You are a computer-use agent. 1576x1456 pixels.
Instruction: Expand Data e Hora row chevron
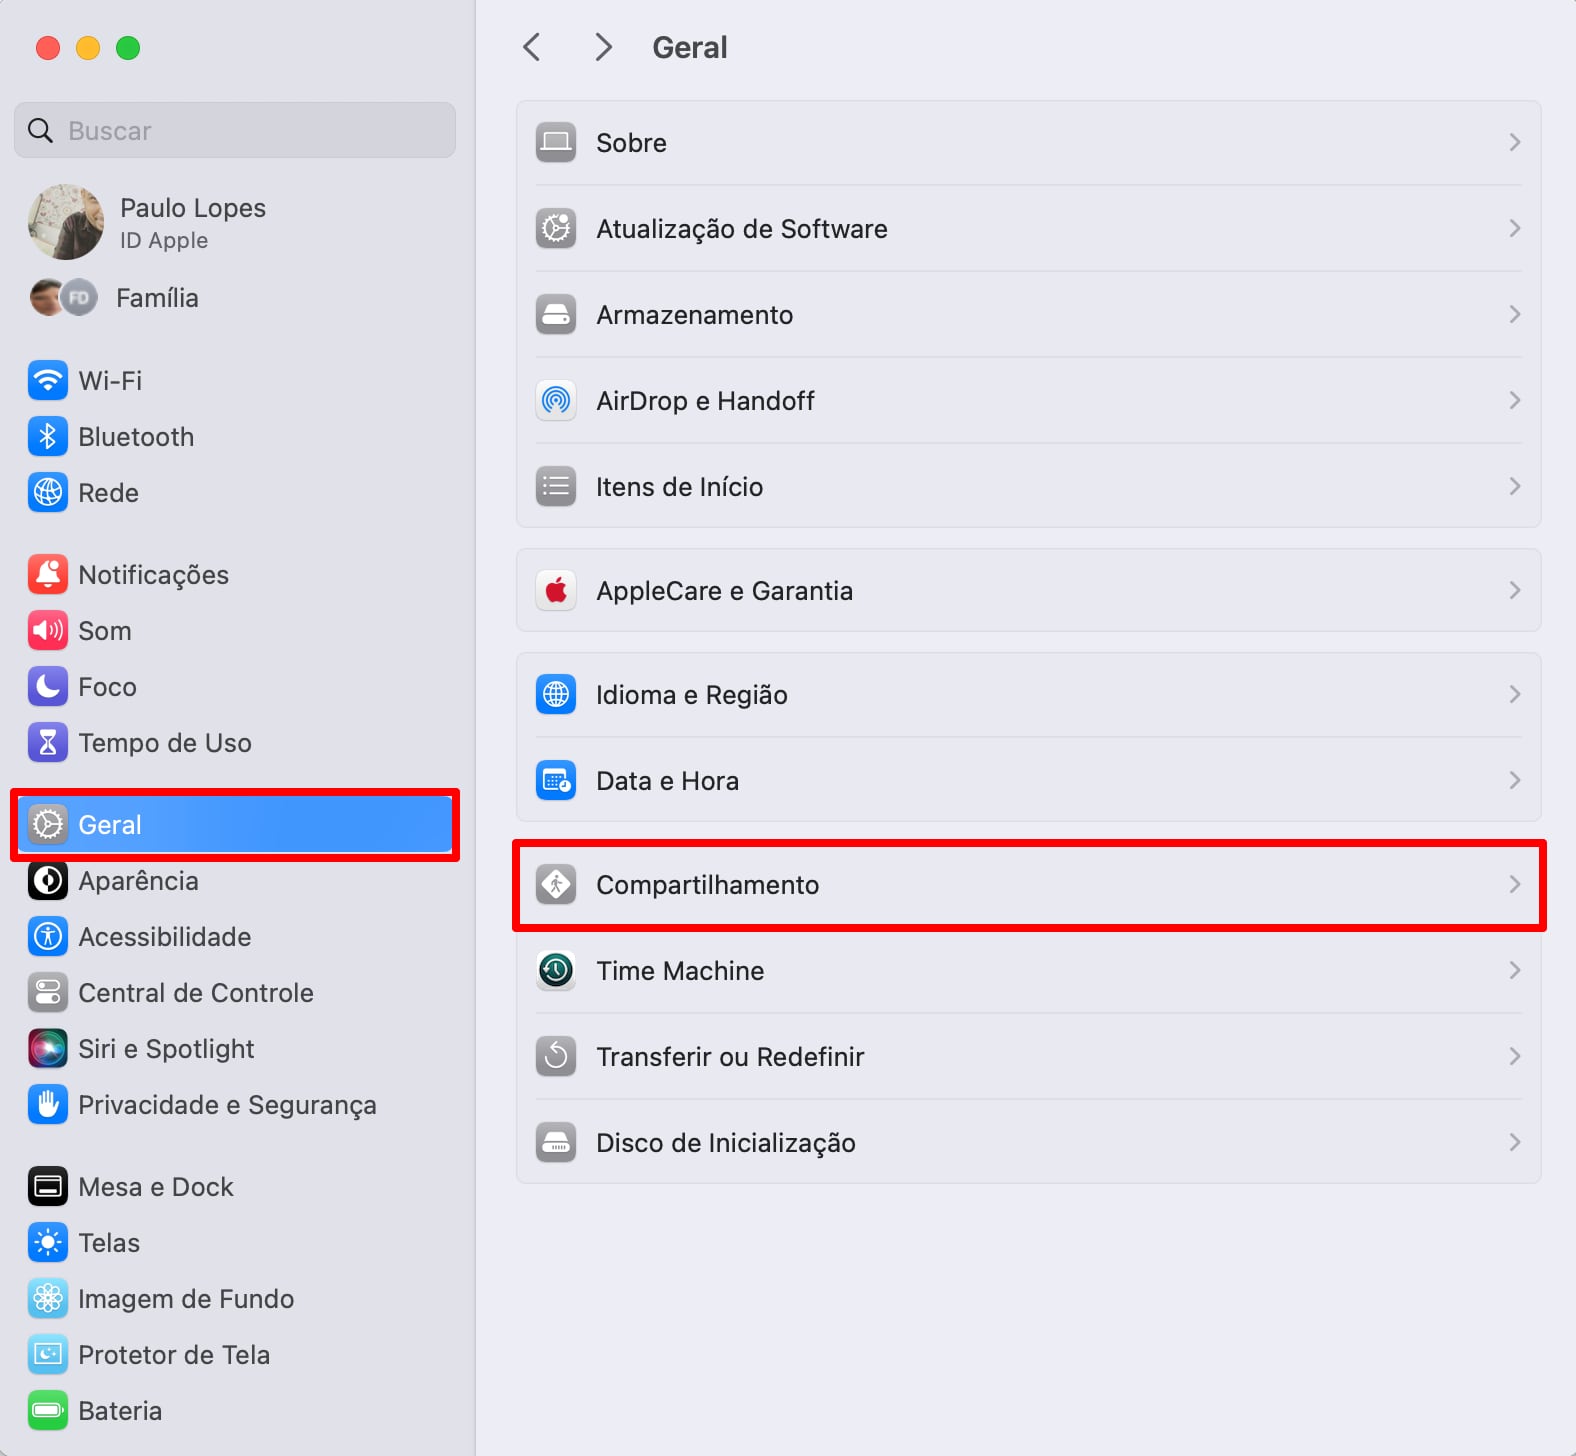[1514, 781]
